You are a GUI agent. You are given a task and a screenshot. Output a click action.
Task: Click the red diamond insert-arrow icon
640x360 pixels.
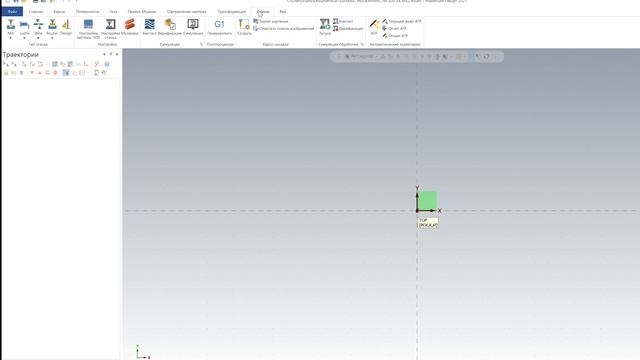tap(55, 73)
